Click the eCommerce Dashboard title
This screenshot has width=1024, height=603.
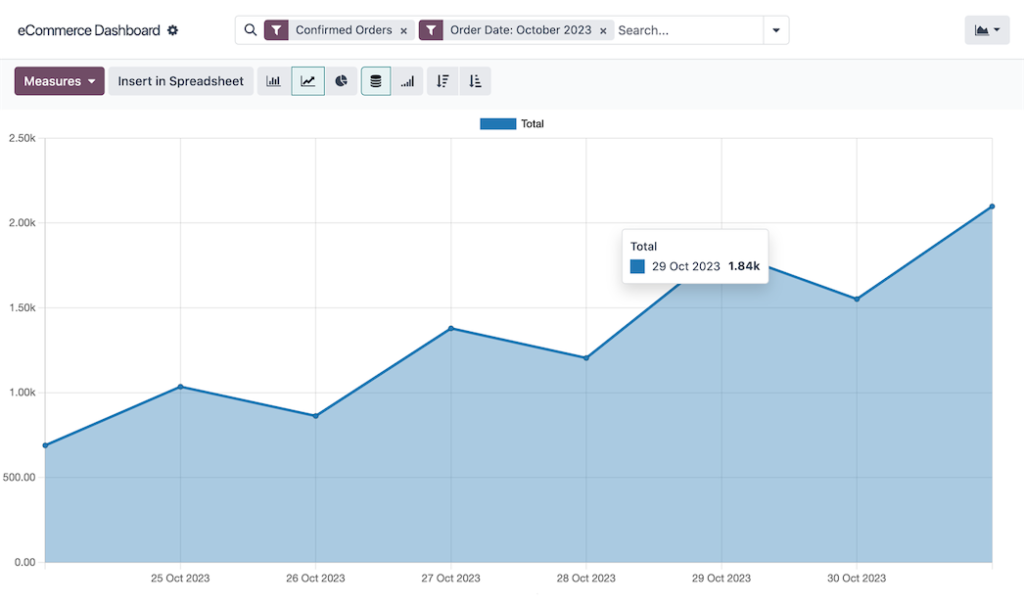point(88,30)
